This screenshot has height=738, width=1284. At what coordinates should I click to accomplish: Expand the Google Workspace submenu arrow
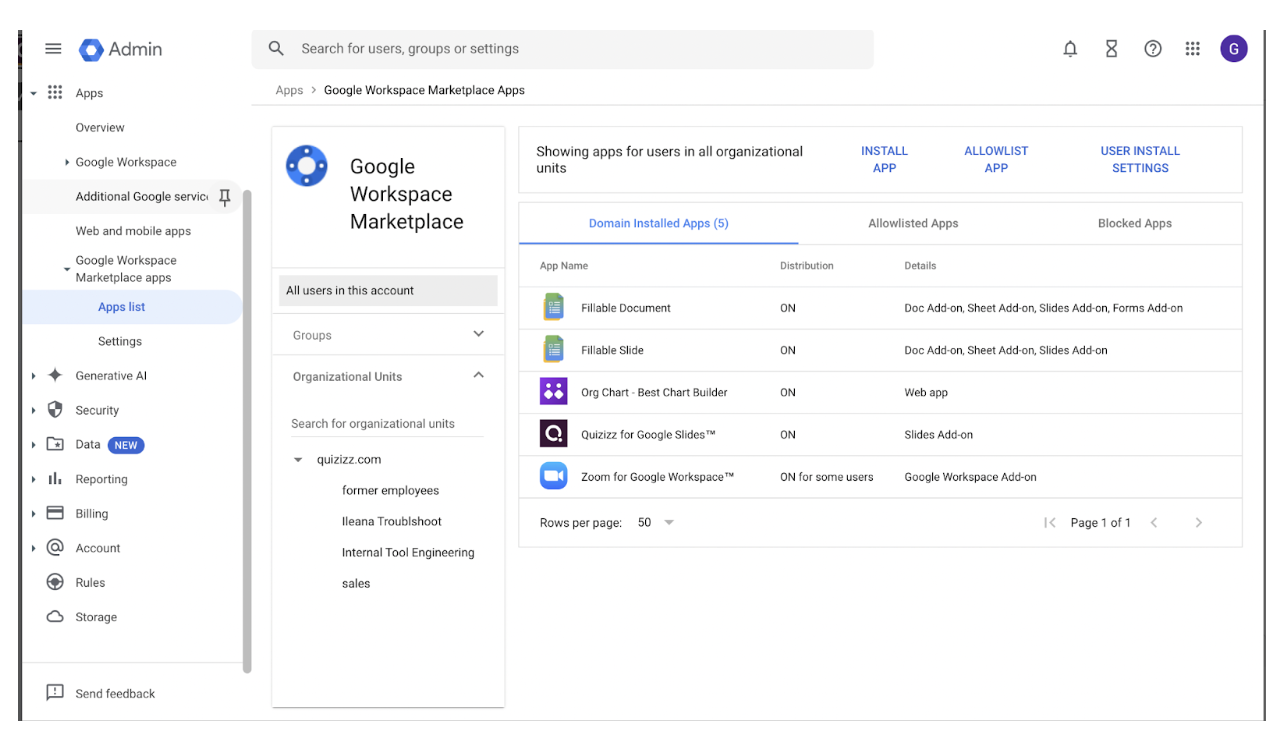[x=67, y=162]
